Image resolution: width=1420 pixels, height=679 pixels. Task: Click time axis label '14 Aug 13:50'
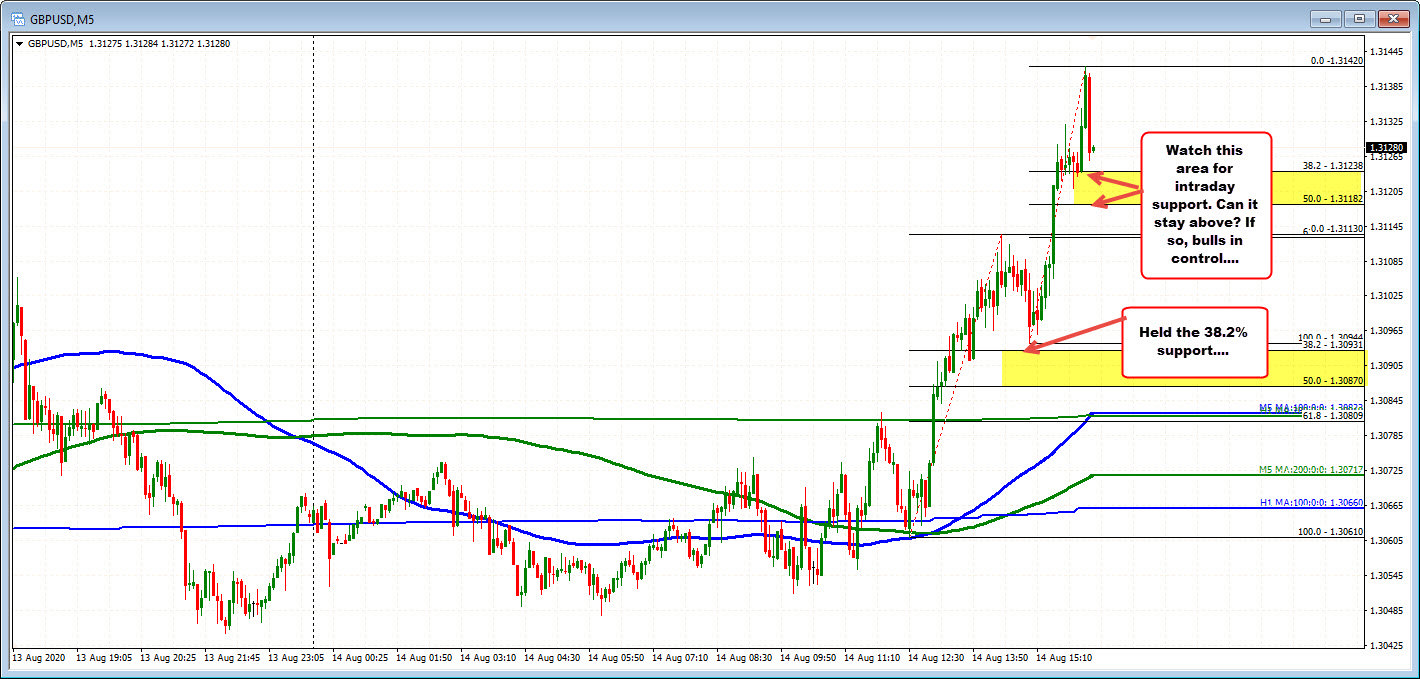coord(1002,658)
